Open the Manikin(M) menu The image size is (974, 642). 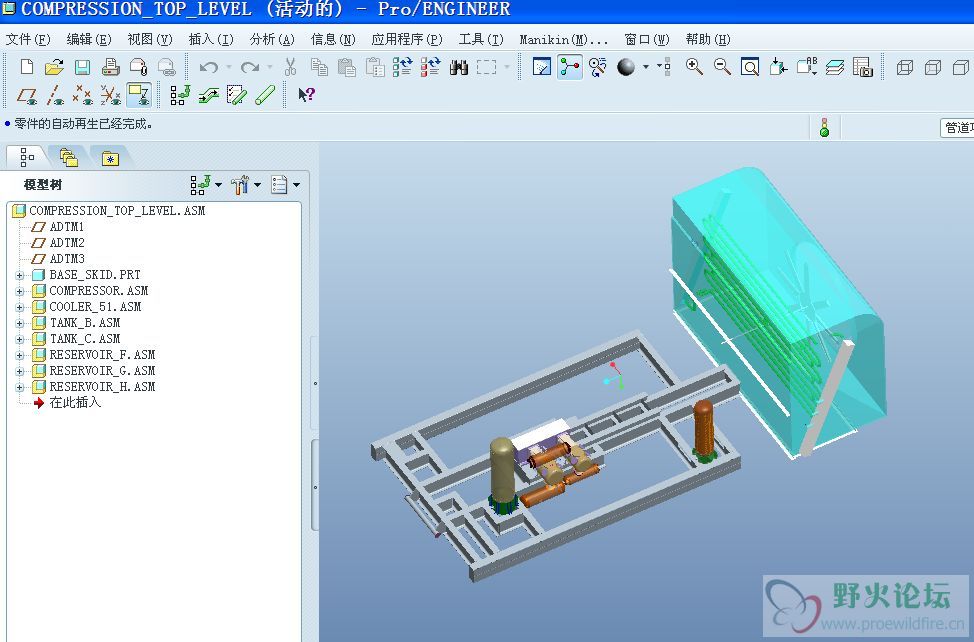pyautogui.click(x=564, y=40)
